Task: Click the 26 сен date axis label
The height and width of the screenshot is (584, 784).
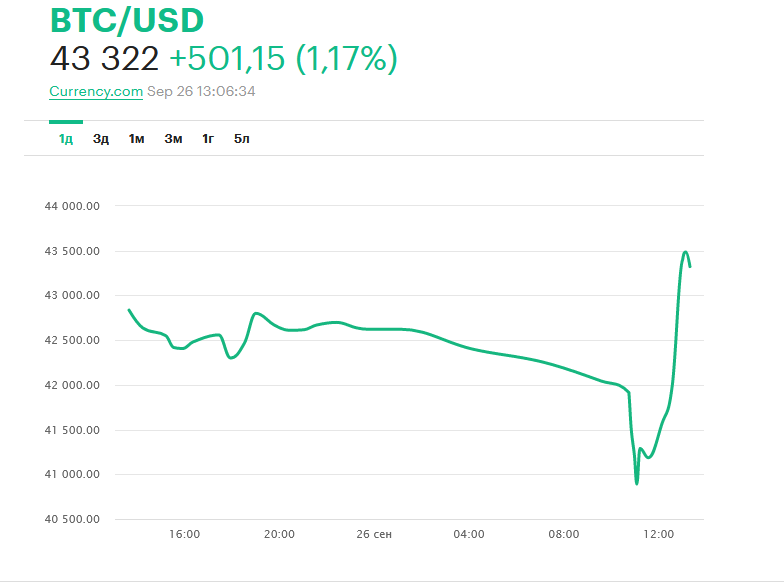Action: (x=374, y=535)
